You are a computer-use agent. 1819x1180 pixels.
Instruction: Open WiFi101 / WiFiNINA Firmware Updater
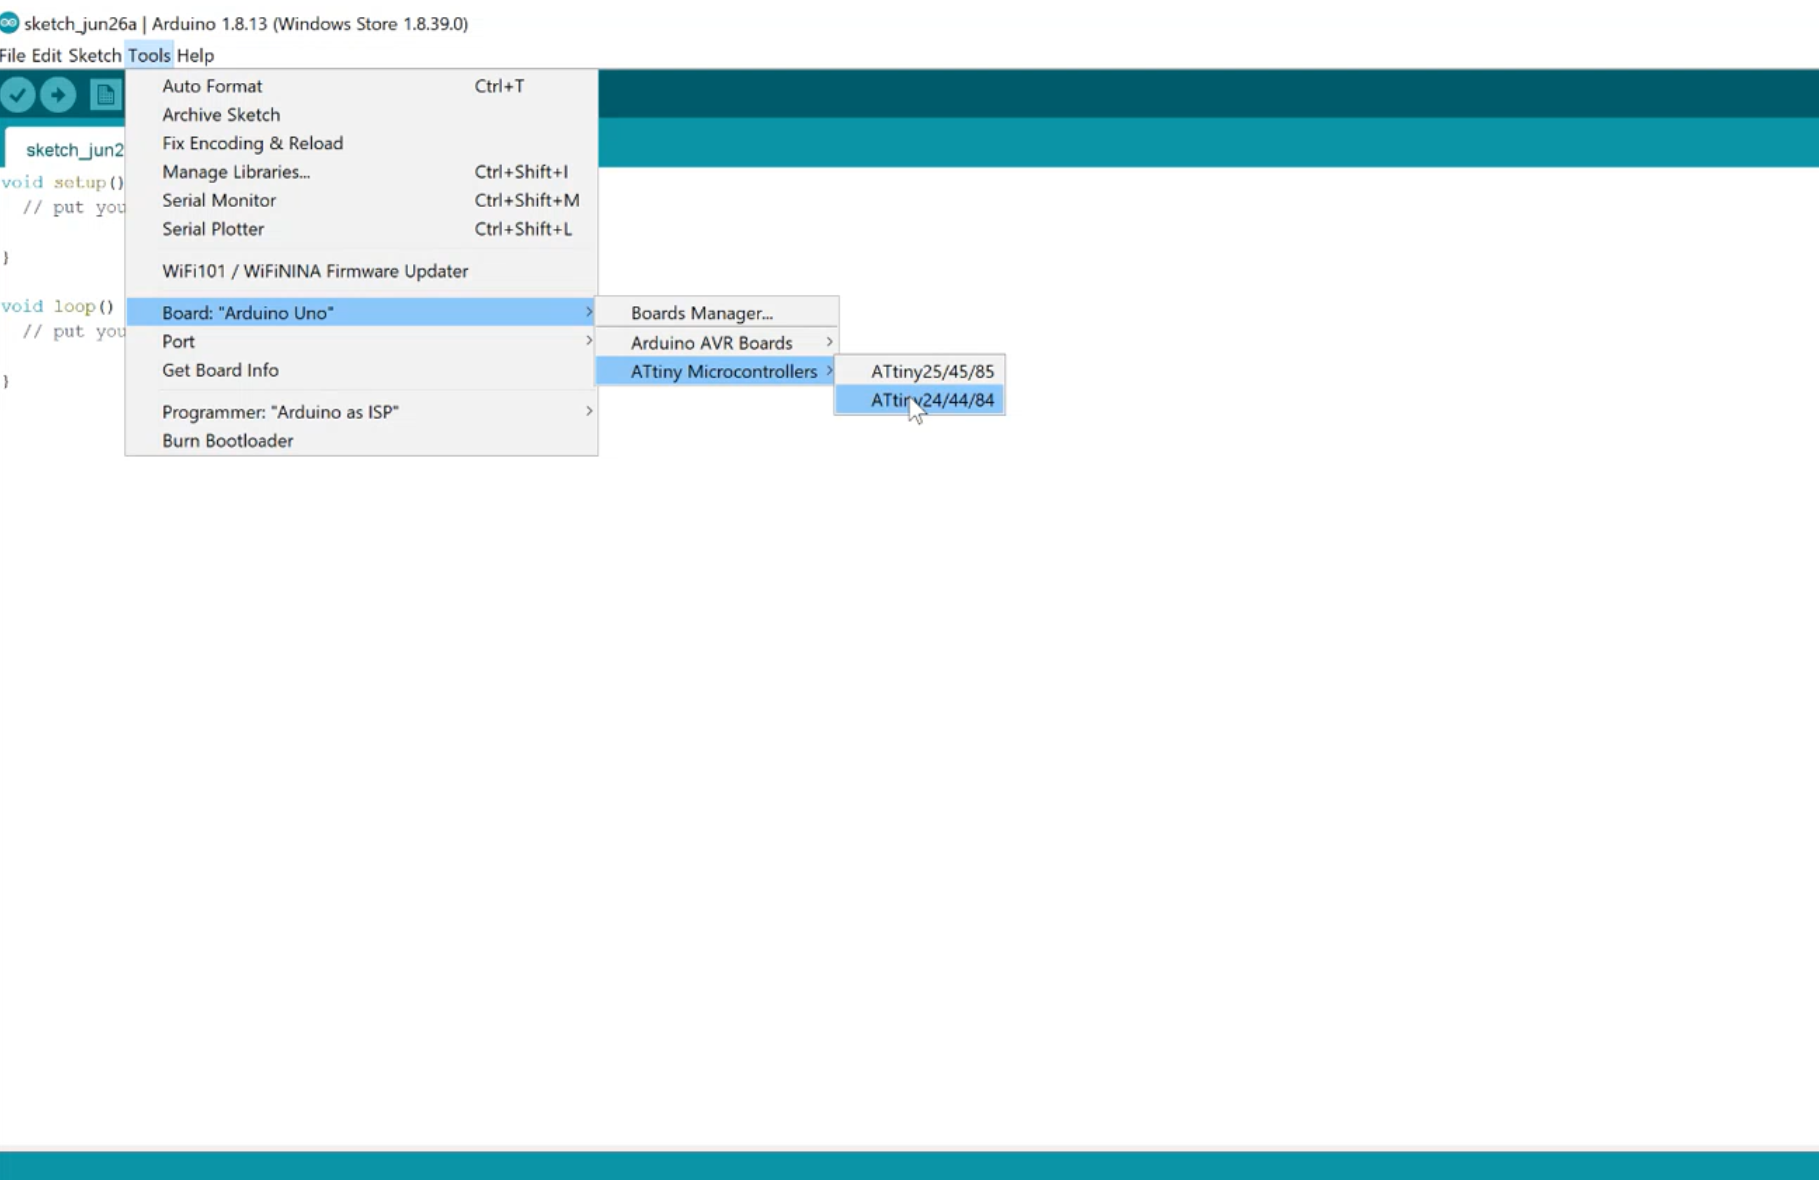click(361, 271)
